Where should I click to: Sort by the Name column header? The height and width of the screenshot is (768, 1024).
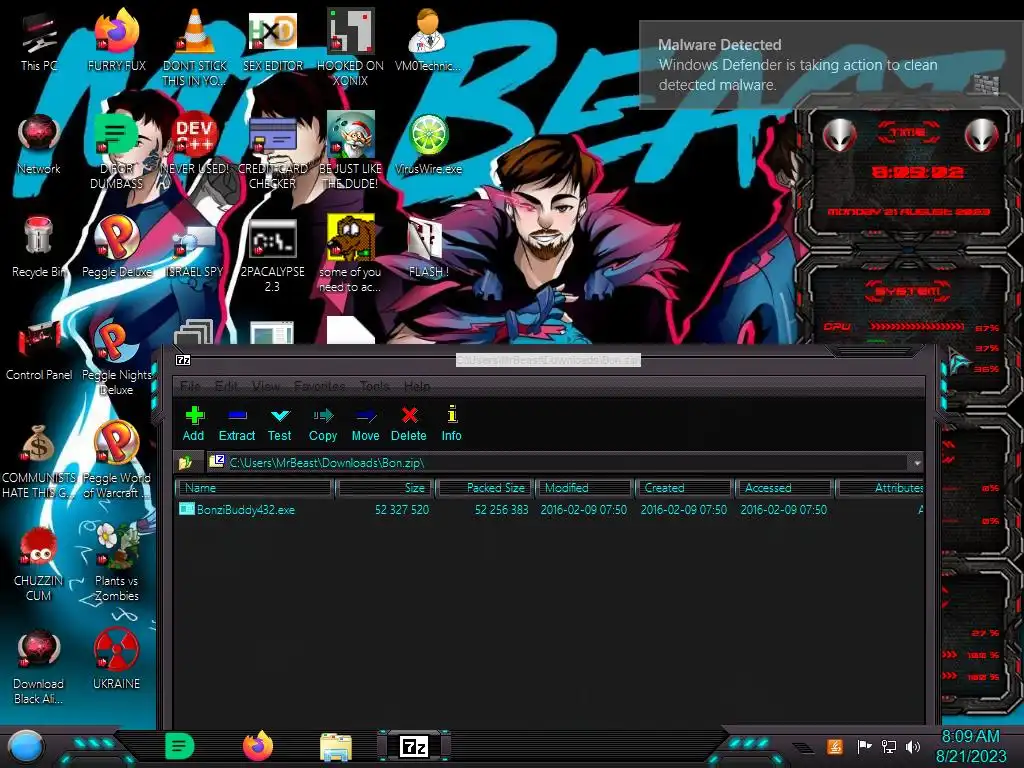click(x=255, y=488)
